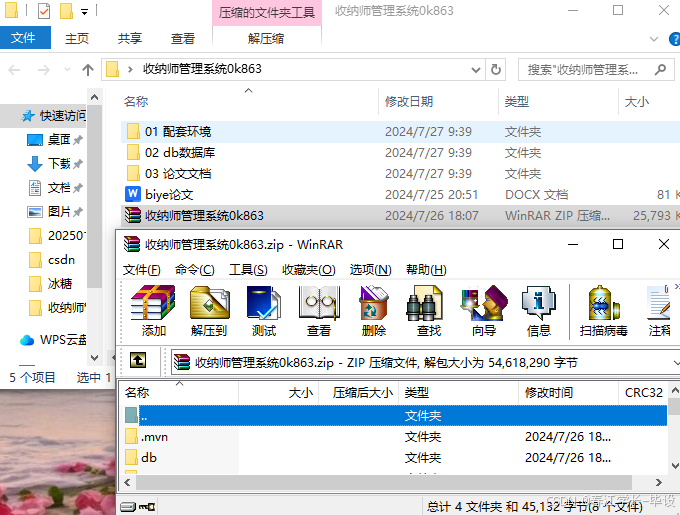Click the properties checkmark in quick access toolbar

click(44, 11)
